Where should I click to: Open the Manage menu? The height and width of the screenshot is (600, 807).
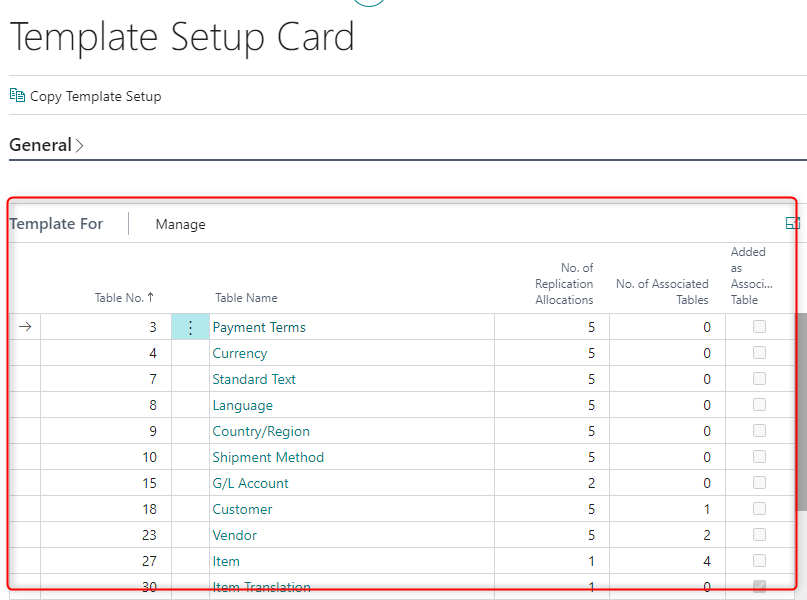point(180,224)
